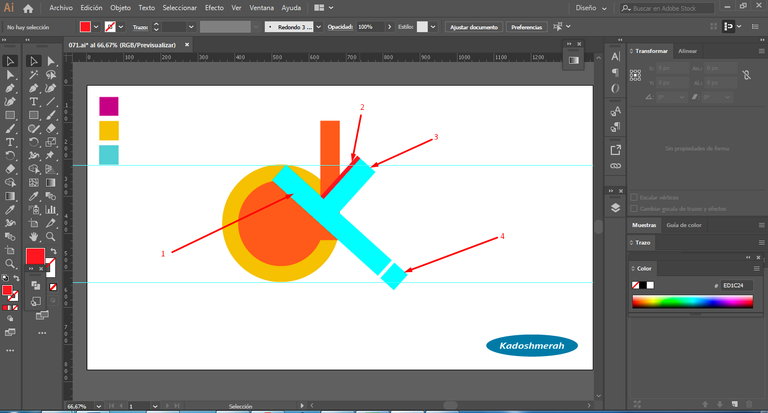Select the Column Graph tool
768x413 pixels.
(50, 210)
